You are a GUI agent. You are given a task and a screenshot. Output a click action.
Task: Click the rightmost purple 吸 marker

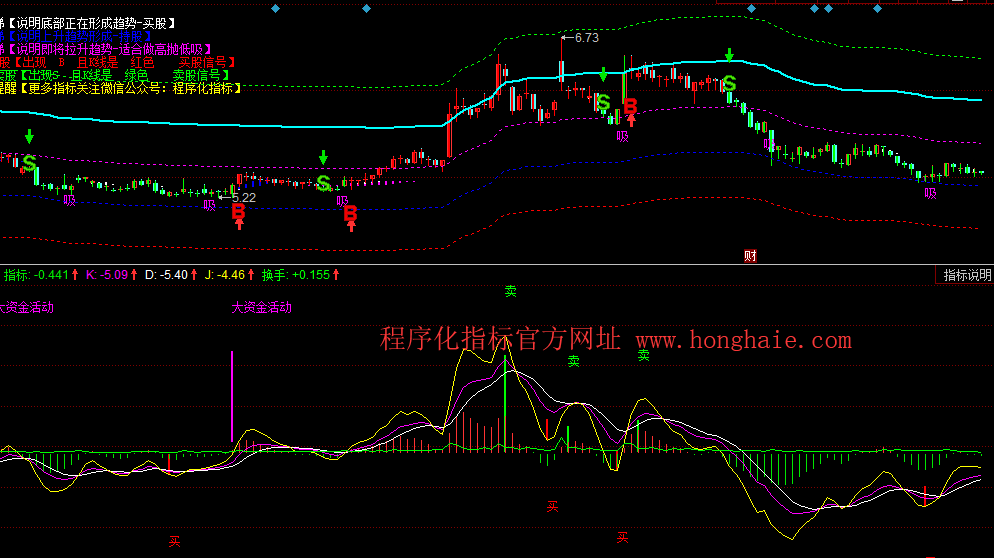coord(931,193)
